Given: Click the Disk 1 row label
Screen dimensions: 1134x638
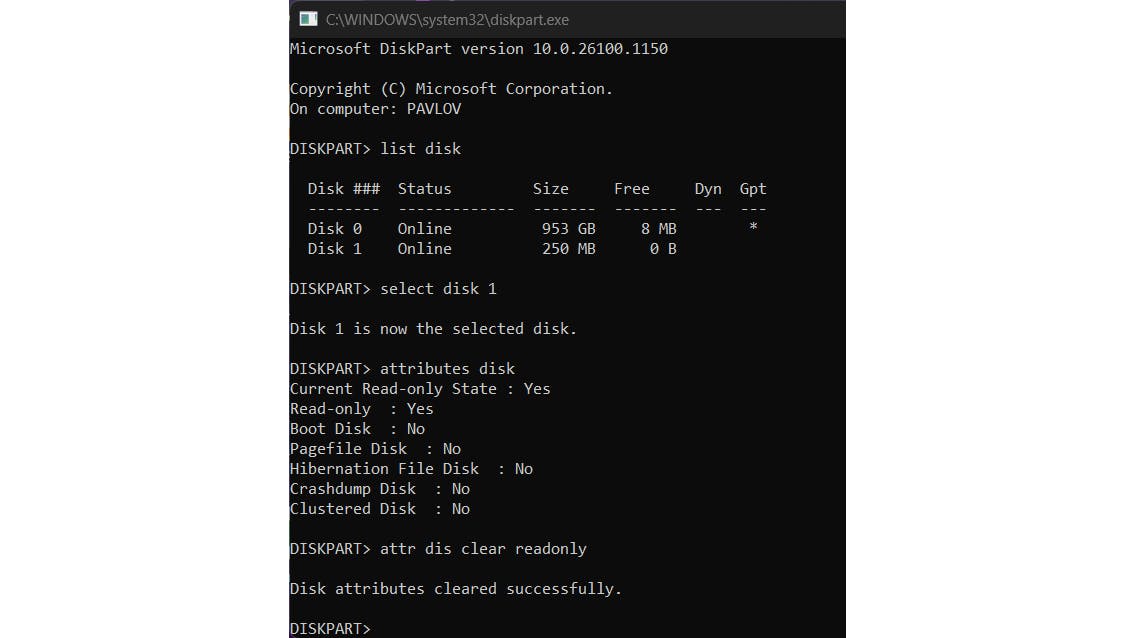Looking at the screenshot, I should [334, 249].
